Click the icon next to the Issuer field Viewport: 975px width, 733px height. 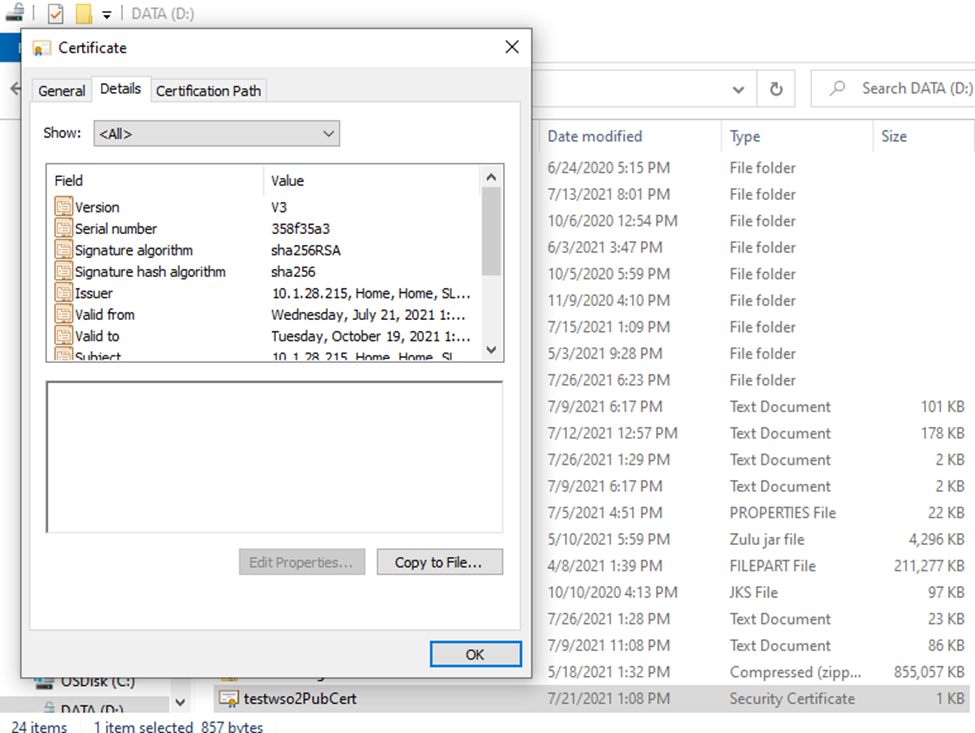point(62,292)
